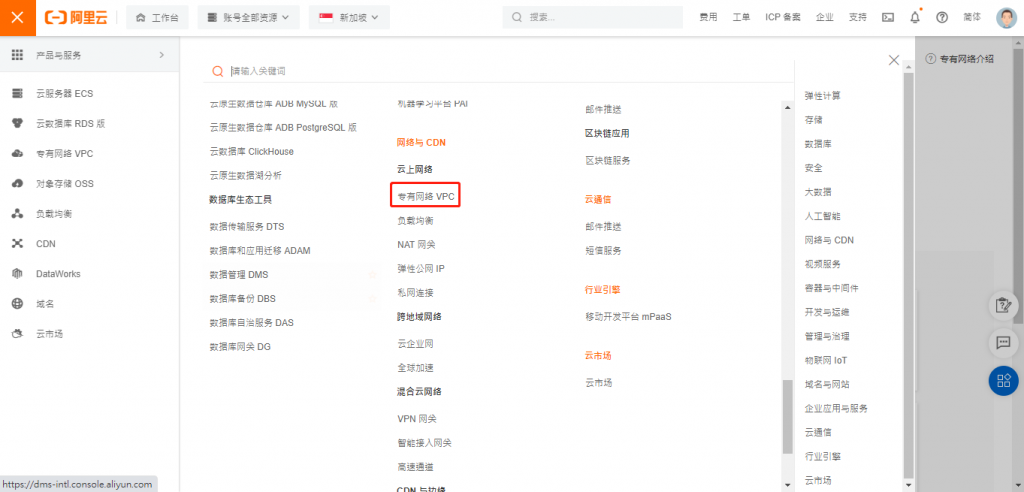Open 企业 menu

click(x=824, y=18)
